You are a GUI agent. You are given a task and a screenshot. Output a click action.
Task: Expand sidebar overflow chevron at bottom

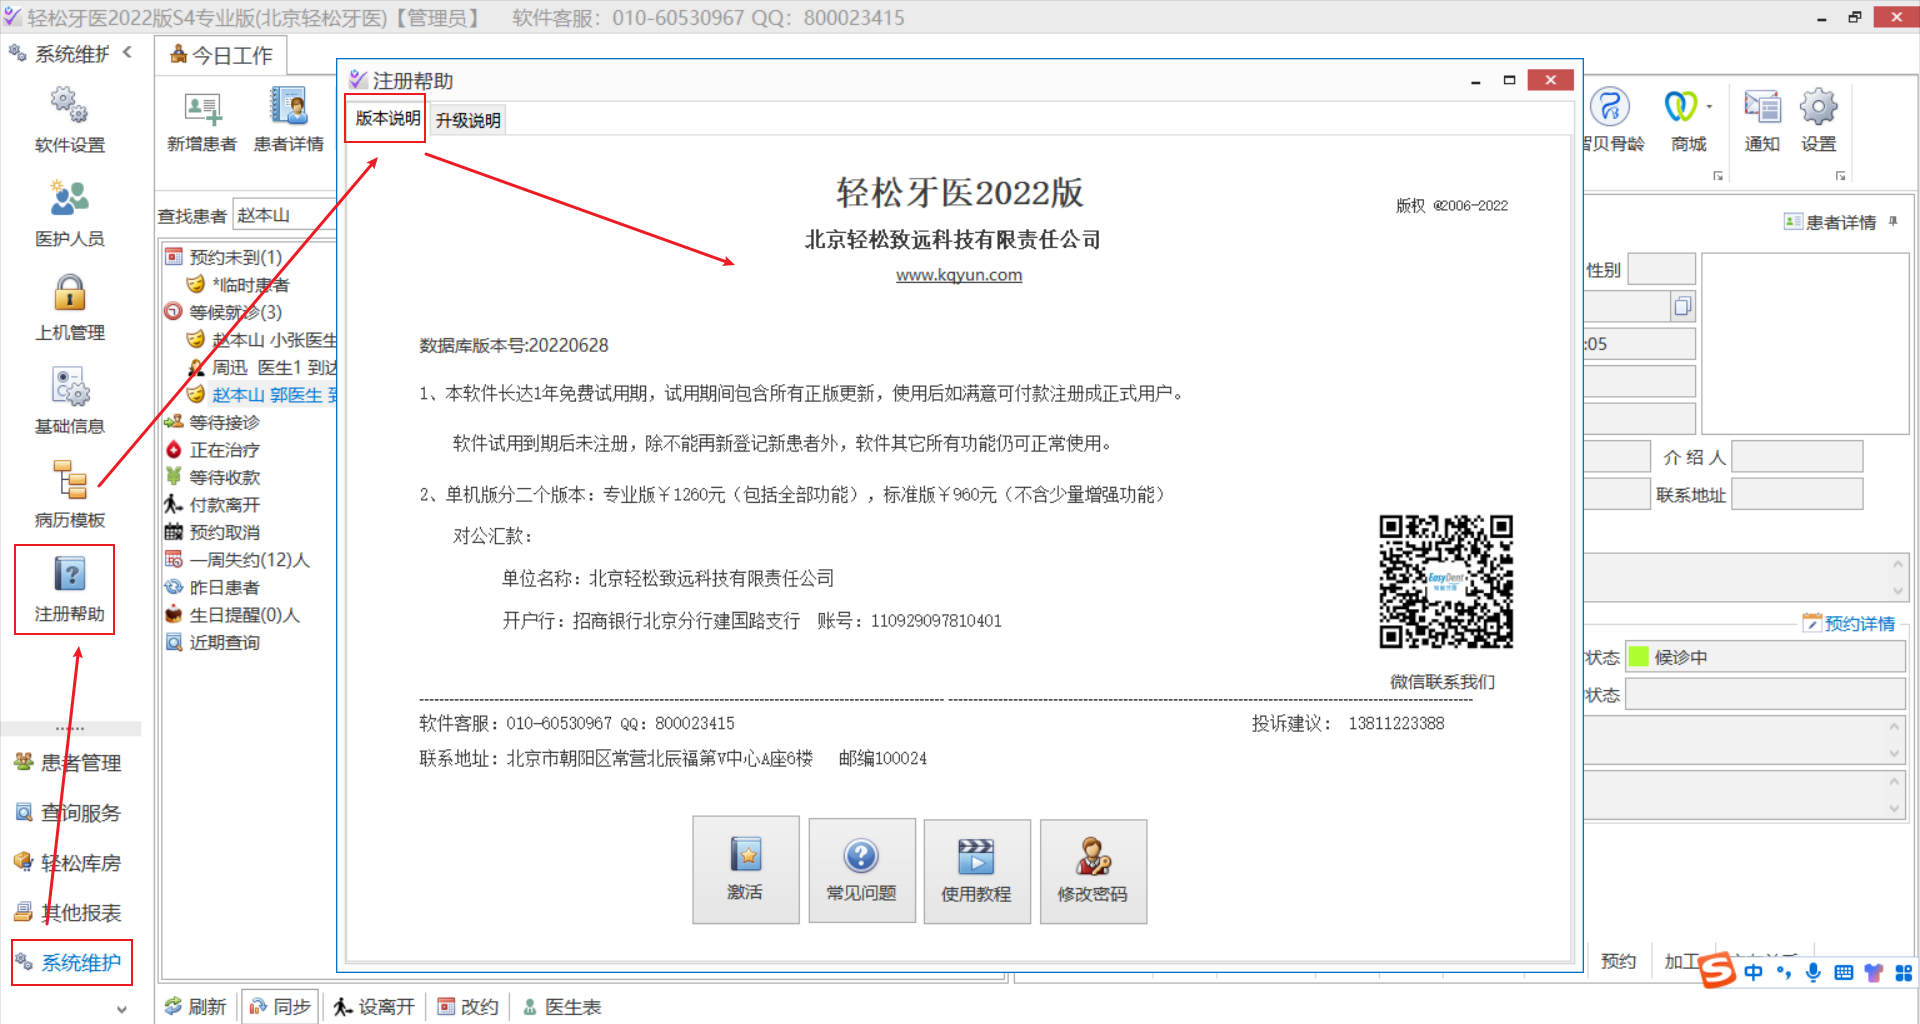(x=121, y=1009)
